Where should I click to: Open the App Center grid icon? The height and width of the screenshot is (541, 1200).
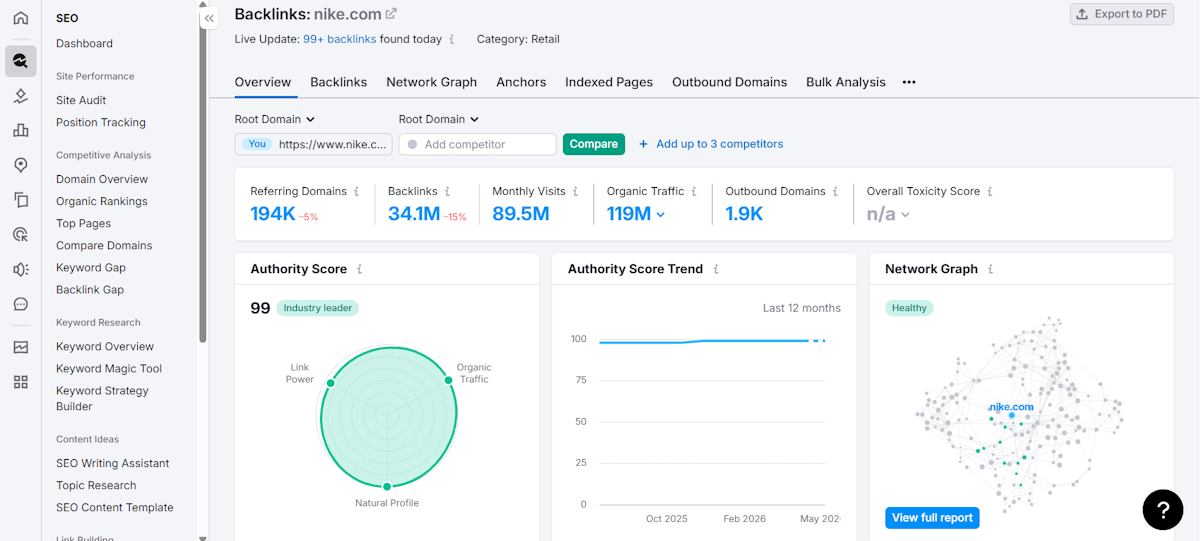pos(20,382)
